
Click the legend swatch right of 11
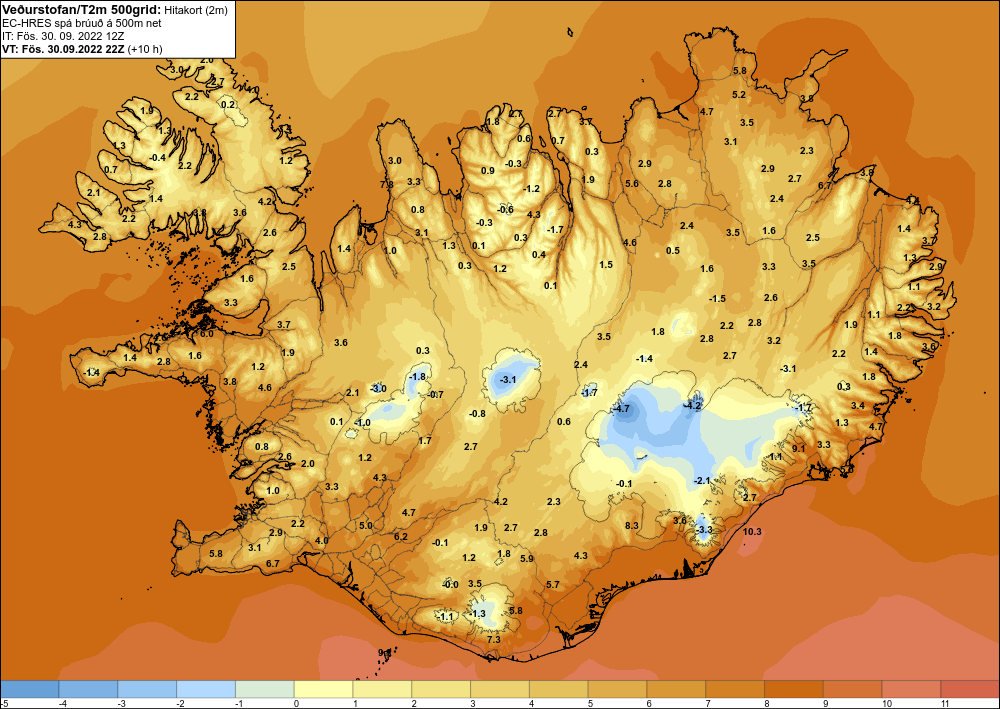pyautogui.click(x=970, y=689)
